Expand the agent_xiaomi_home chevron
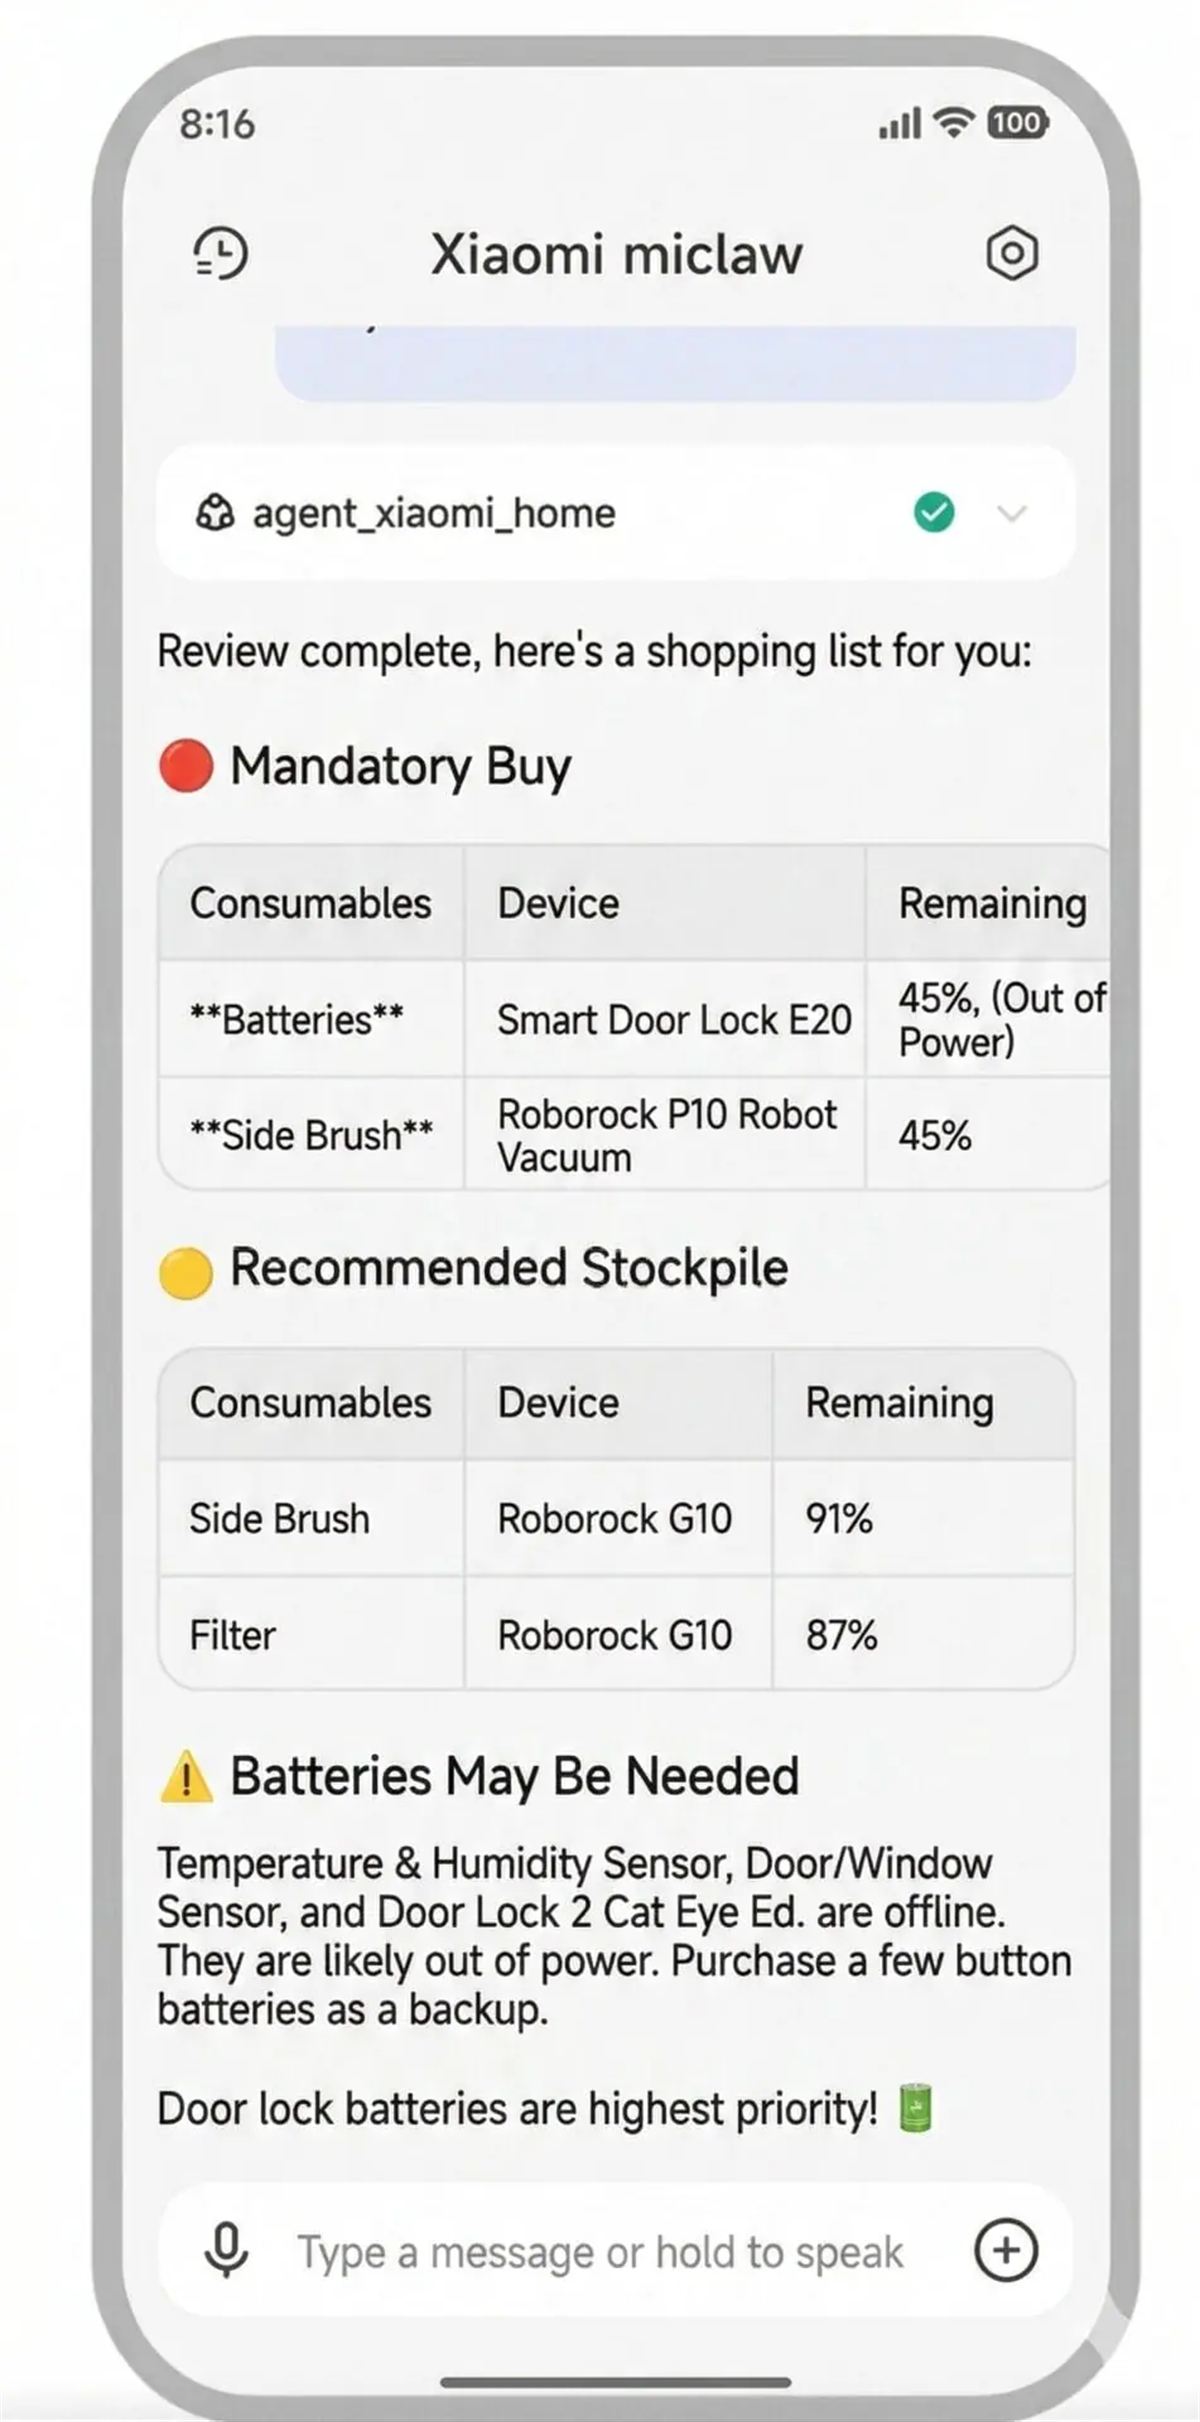 coord(1012,514)
